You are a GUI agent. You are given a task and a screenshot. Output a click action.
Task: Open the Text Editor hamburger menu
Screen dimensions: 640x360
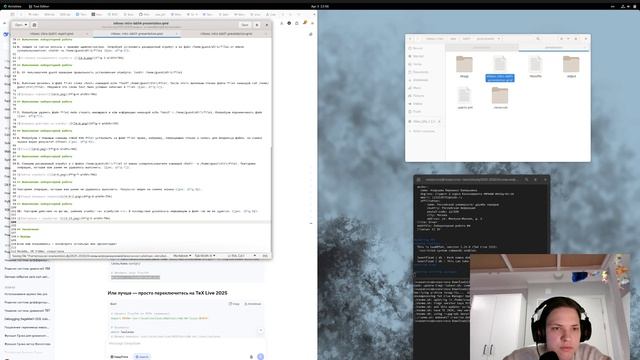click(257, 25)
